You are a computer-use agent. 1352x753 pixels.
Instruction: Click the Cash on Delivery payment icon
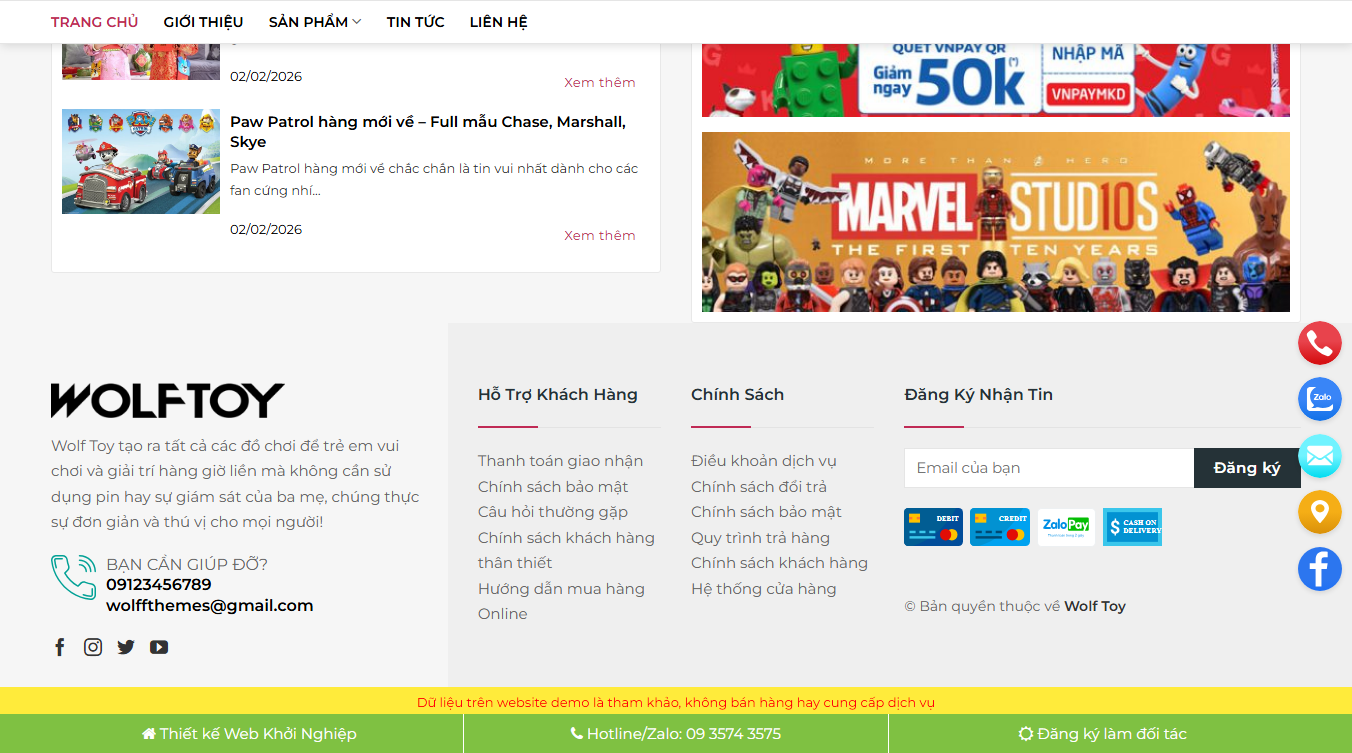1132,527
